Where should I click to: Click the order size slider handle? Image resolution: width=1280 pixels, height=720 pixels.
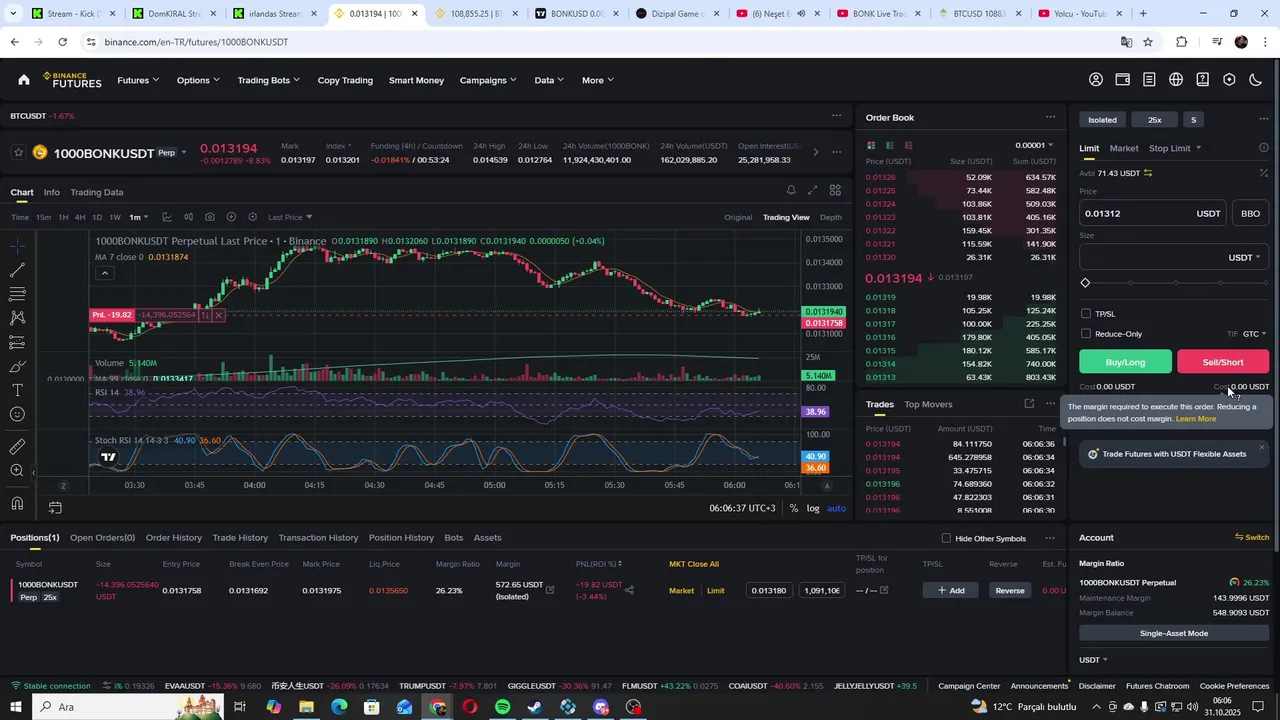1085,283
